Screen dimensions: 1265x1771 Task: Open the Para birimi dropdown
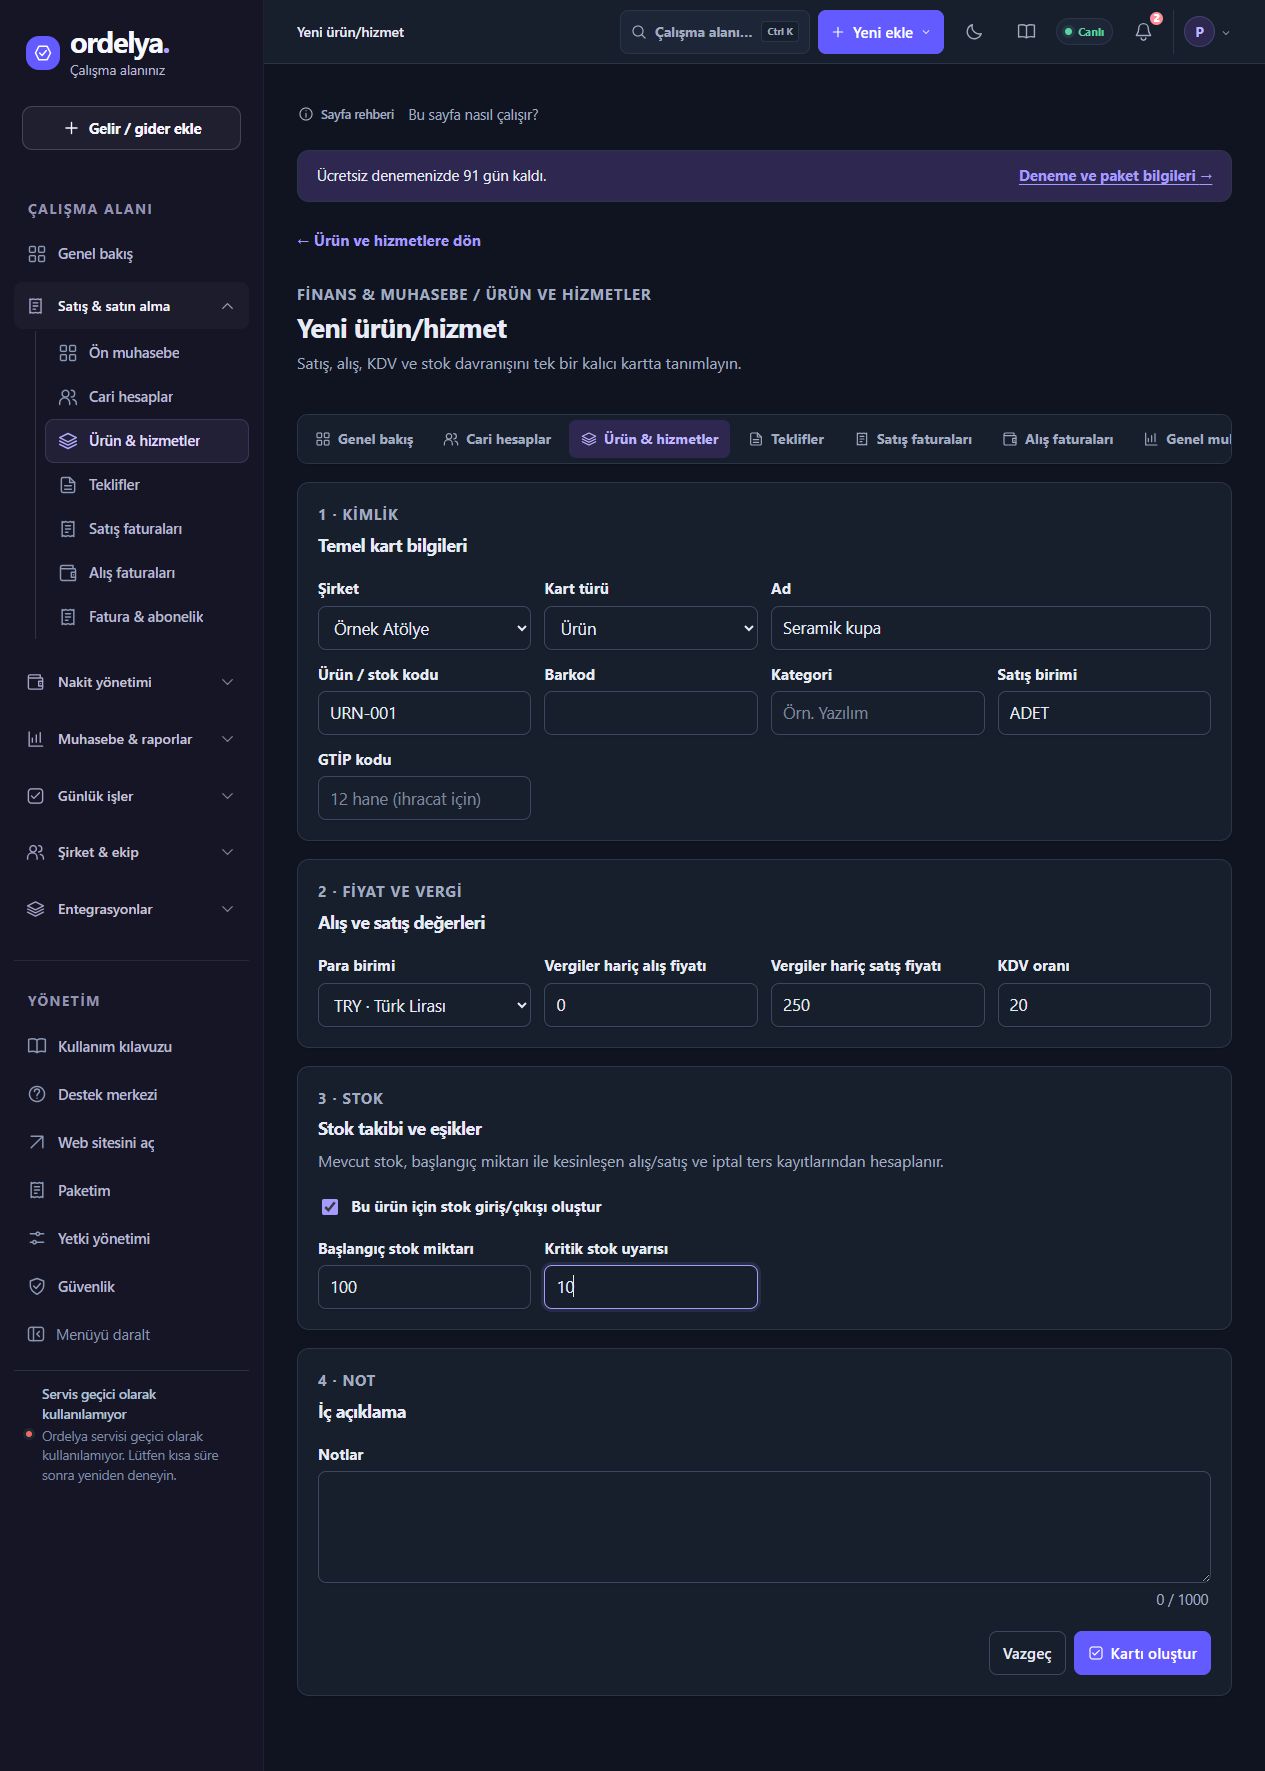424,1005
